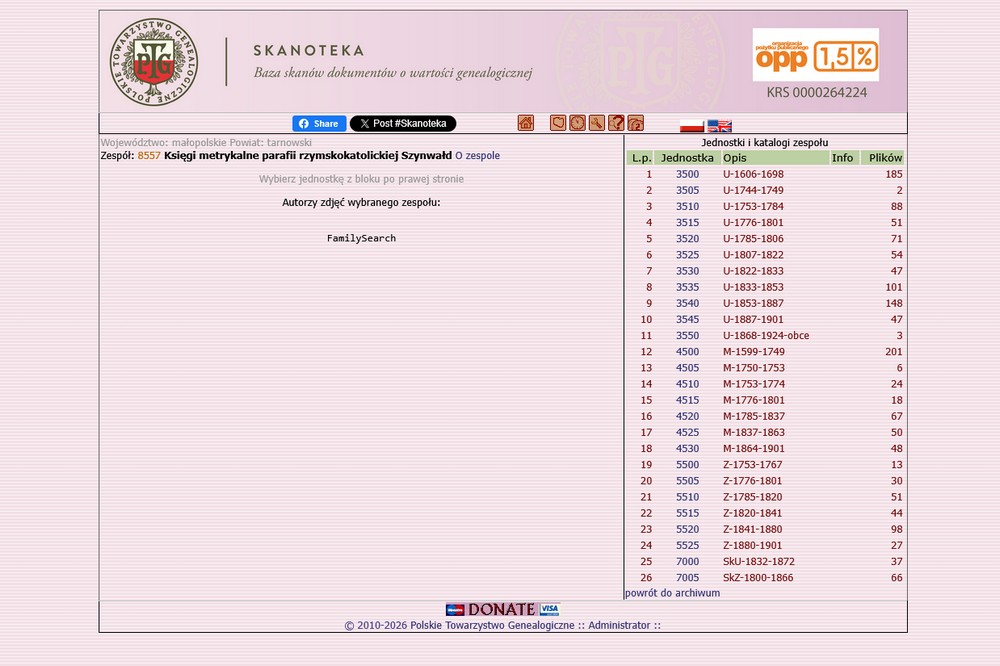This screenshot has height=666, width=1000.
Task: Click the PTG society logo
Action: coord(154,62)
